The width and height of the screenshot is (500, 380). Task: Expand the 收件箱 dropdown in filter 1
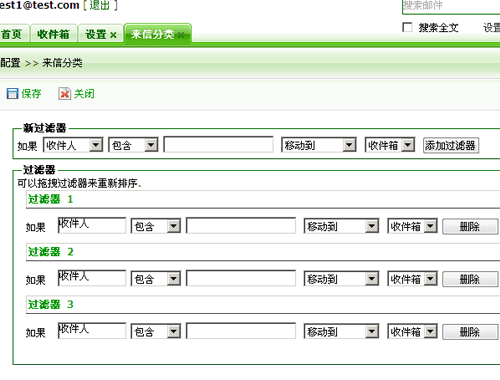(412, 226)
